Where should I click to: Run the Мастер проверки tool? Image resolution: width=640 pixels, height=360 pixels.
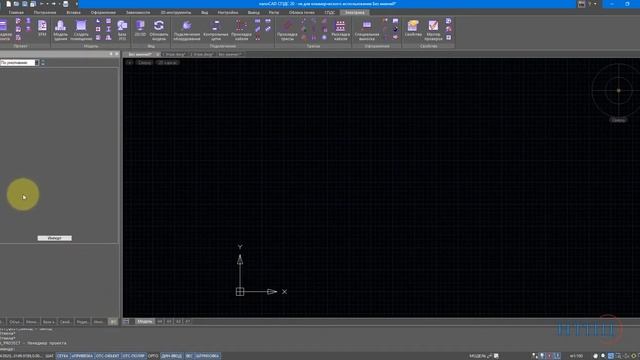coord(433,30)
